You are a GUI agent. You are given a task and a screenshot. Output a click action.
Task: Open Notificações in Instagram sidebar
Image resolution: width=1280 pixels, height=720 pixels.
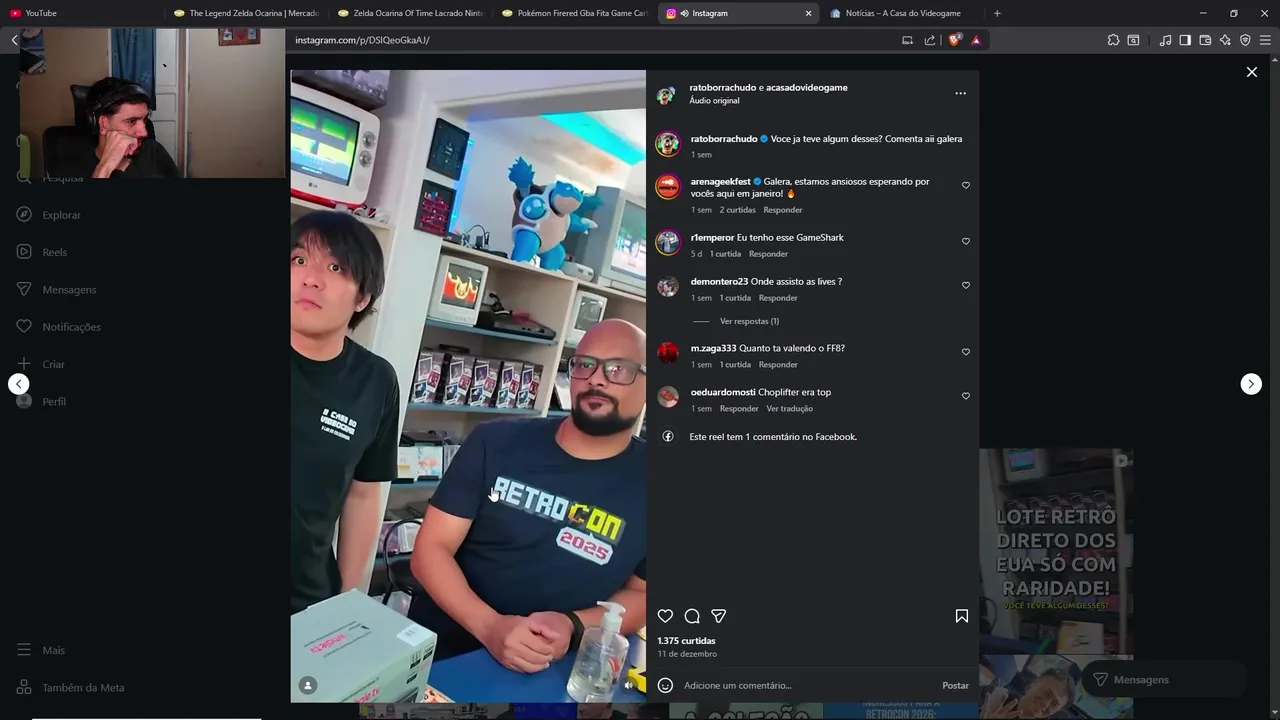59,327
